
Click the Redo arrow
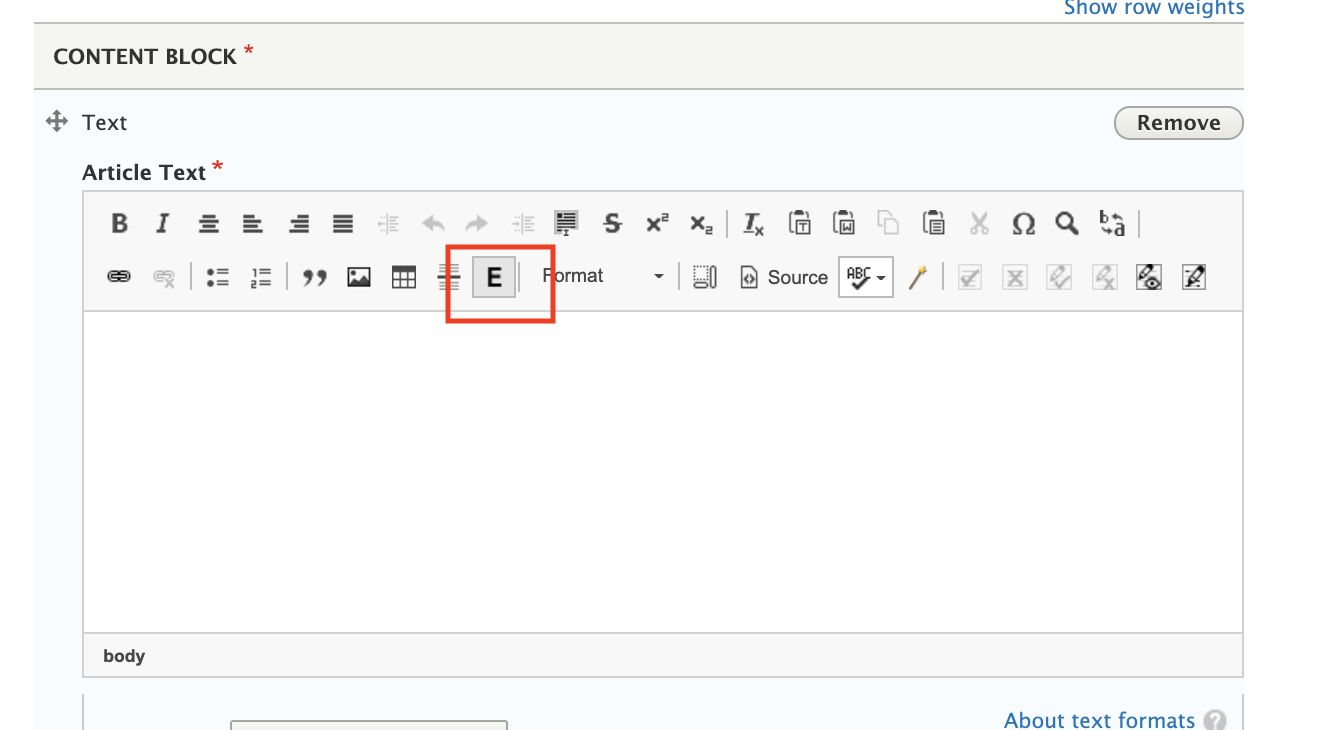coord(477,223)
